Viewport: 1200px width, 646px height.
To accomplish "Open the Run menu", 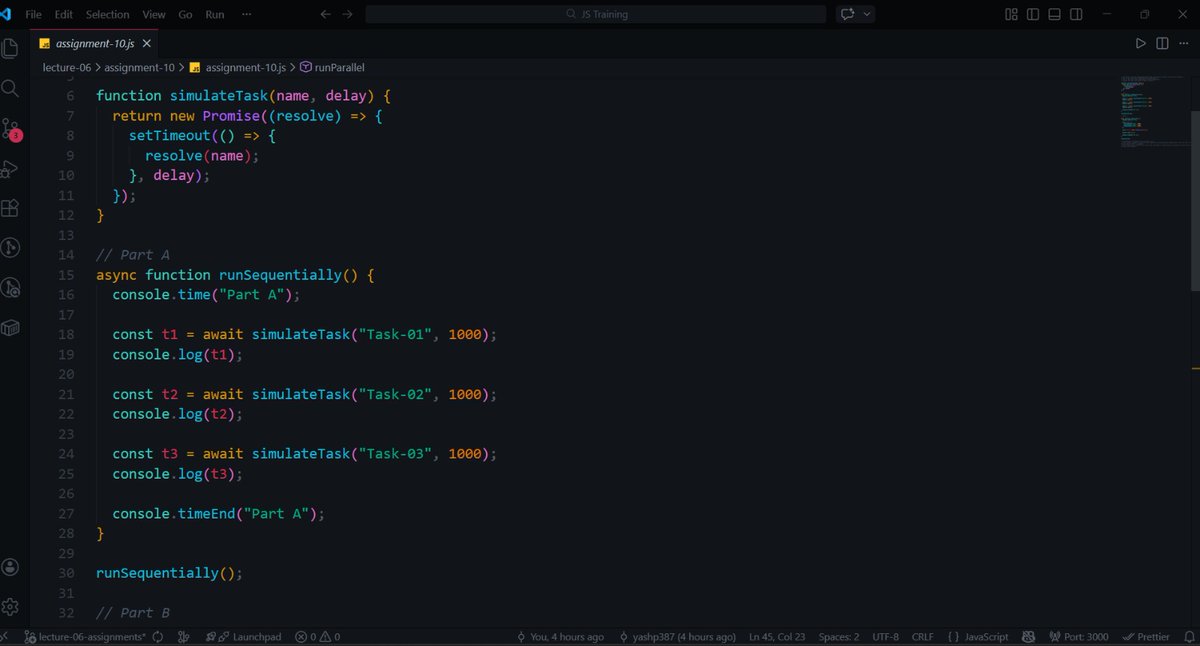I will click(214, 14).
